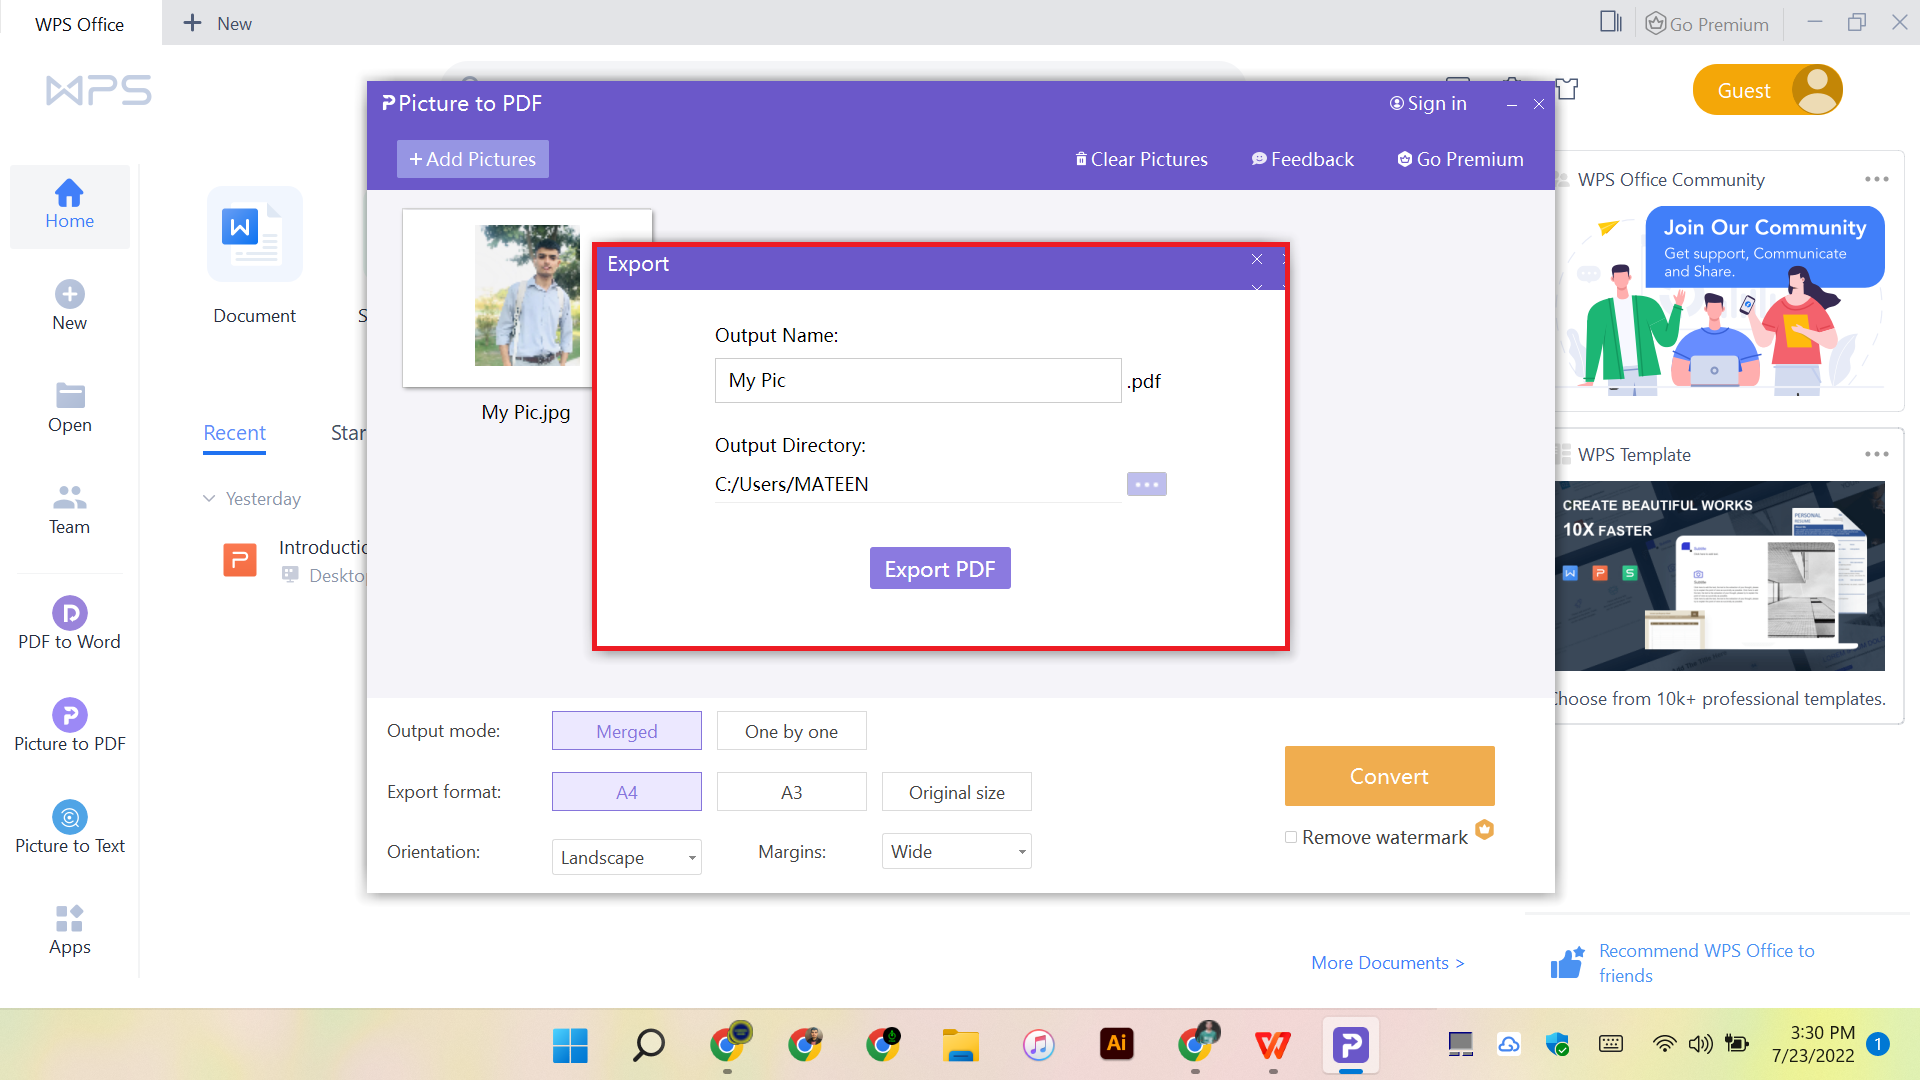Open the PDF to Word tool

(69, 623)
